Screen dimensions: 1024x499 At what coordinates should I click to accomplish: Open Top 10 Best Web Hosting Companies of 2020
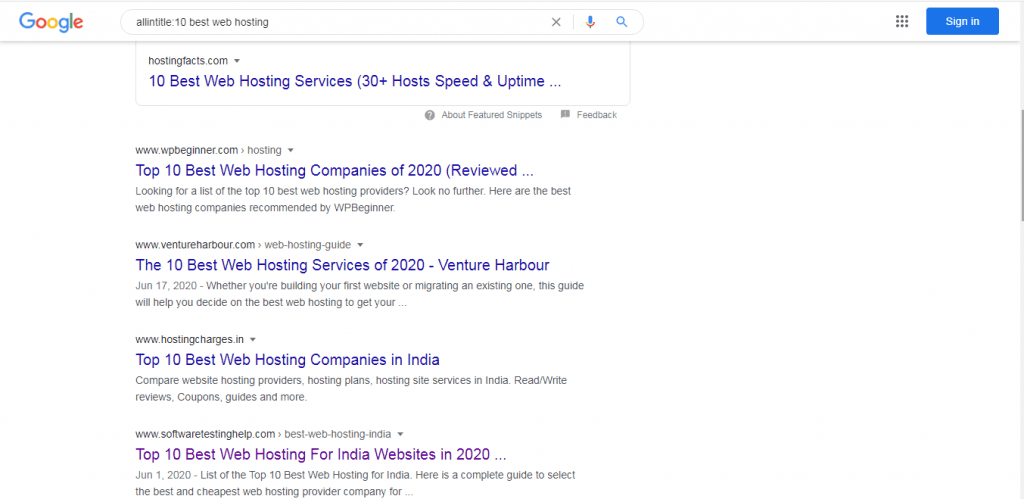pyautogui.click(x=334, y=170)
